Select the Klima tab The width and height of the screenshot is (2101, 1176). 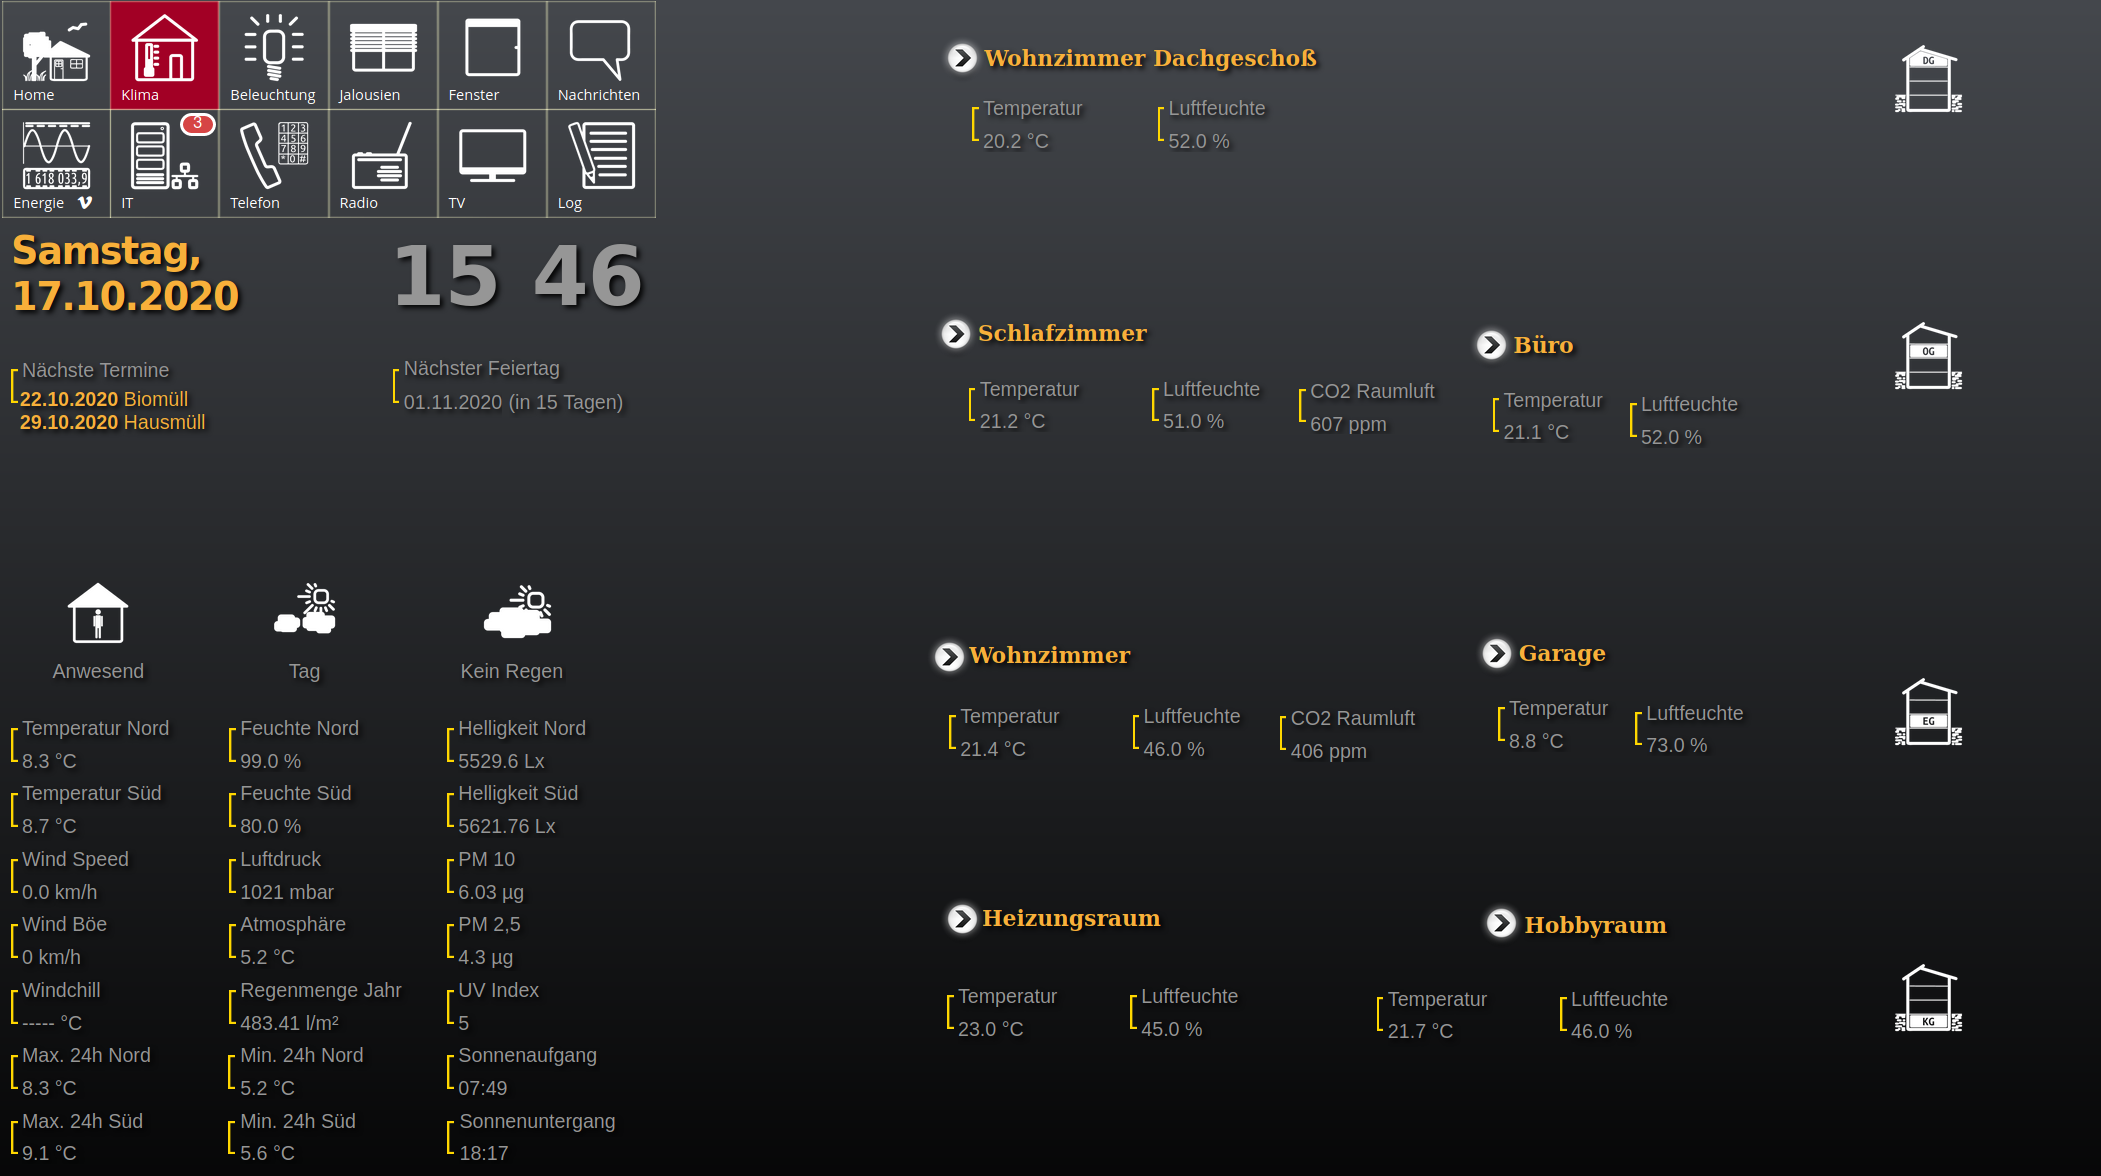164,55
